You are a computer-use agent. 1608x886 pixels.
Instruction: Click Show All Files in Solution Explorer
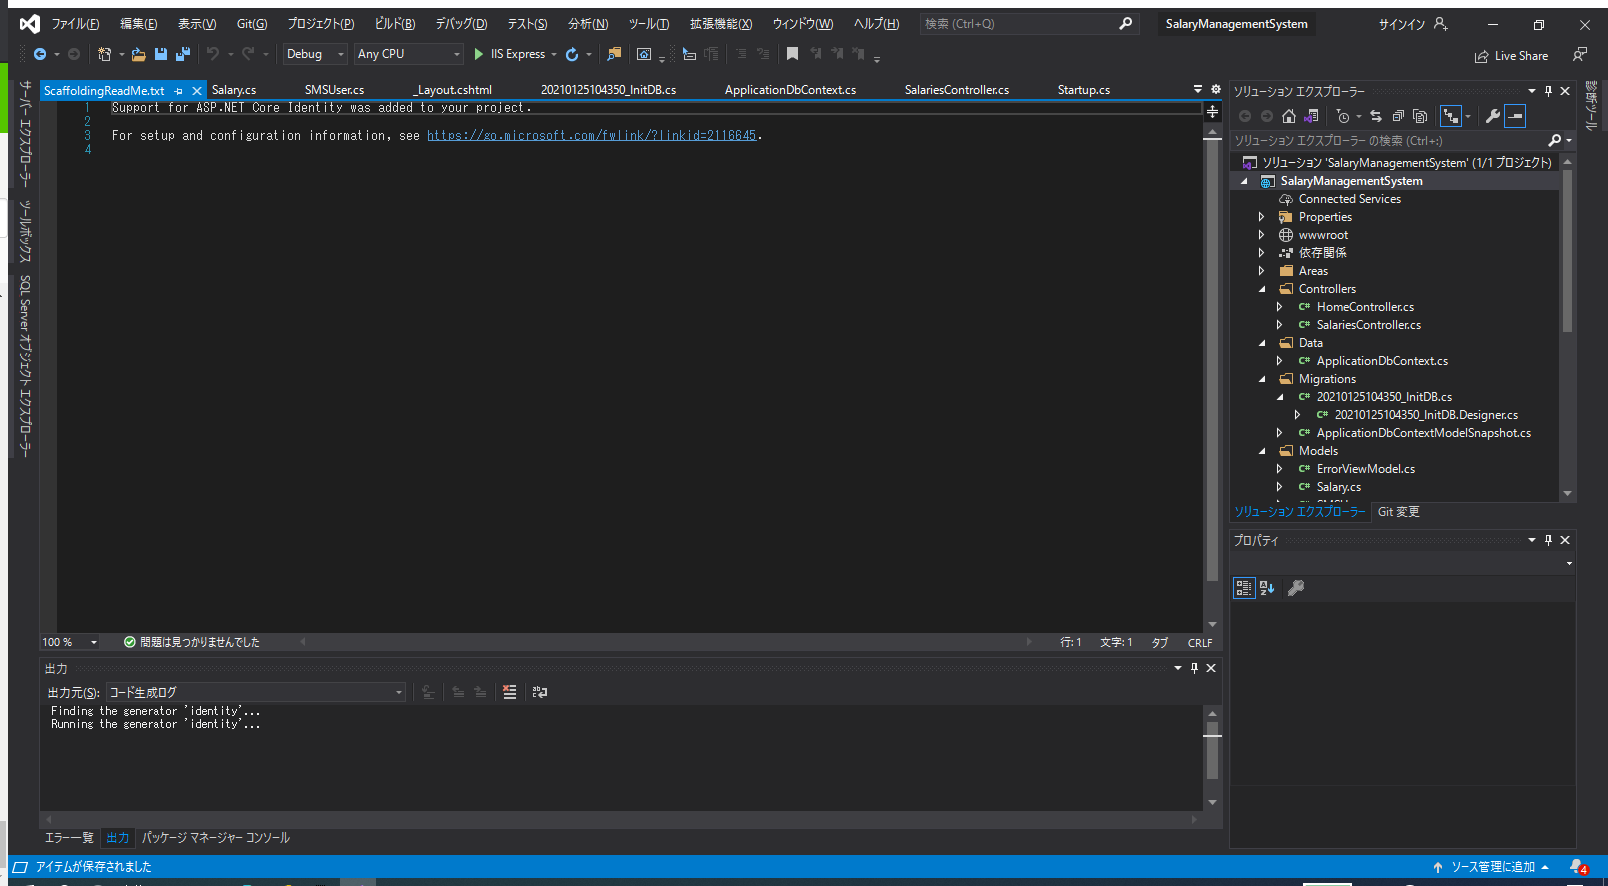(x=1420, y=116)
